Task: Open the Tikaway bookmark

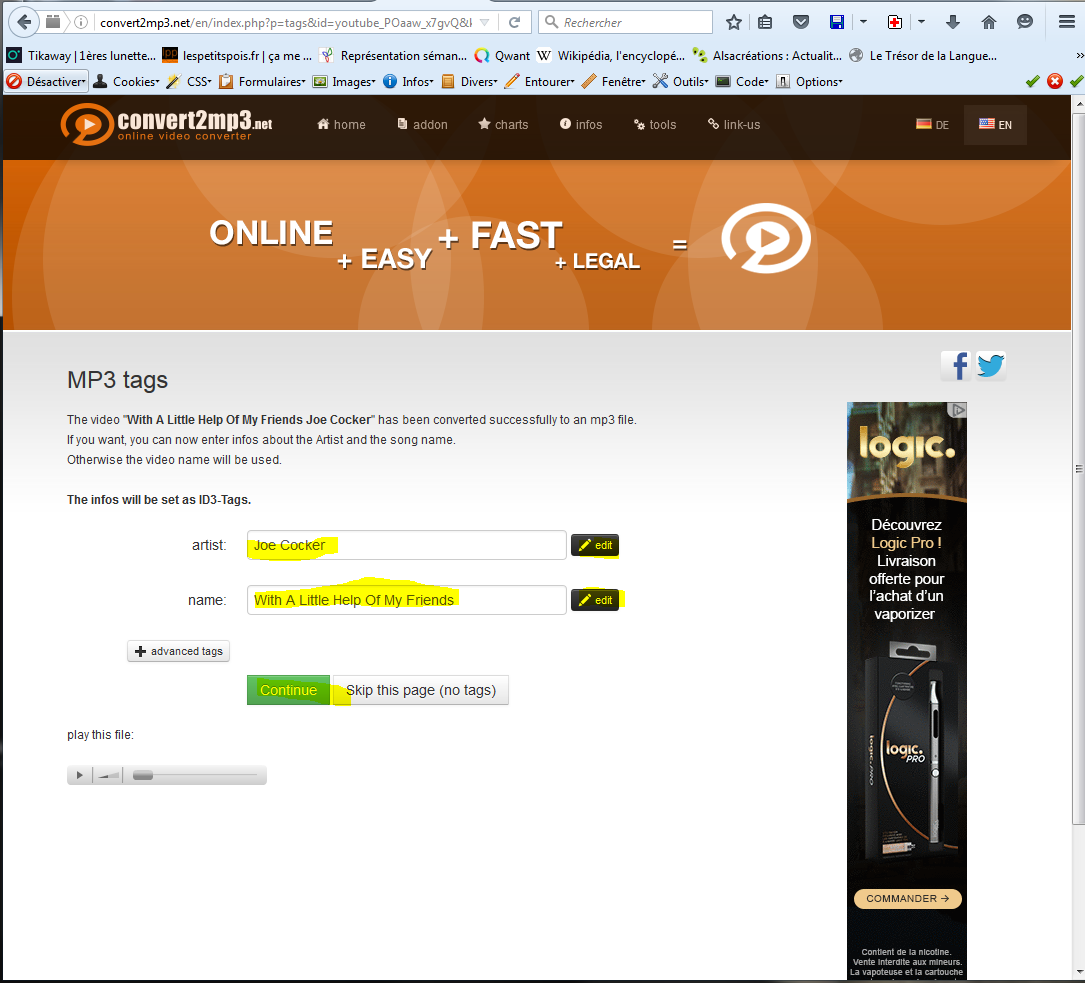Action: point(81,55)
